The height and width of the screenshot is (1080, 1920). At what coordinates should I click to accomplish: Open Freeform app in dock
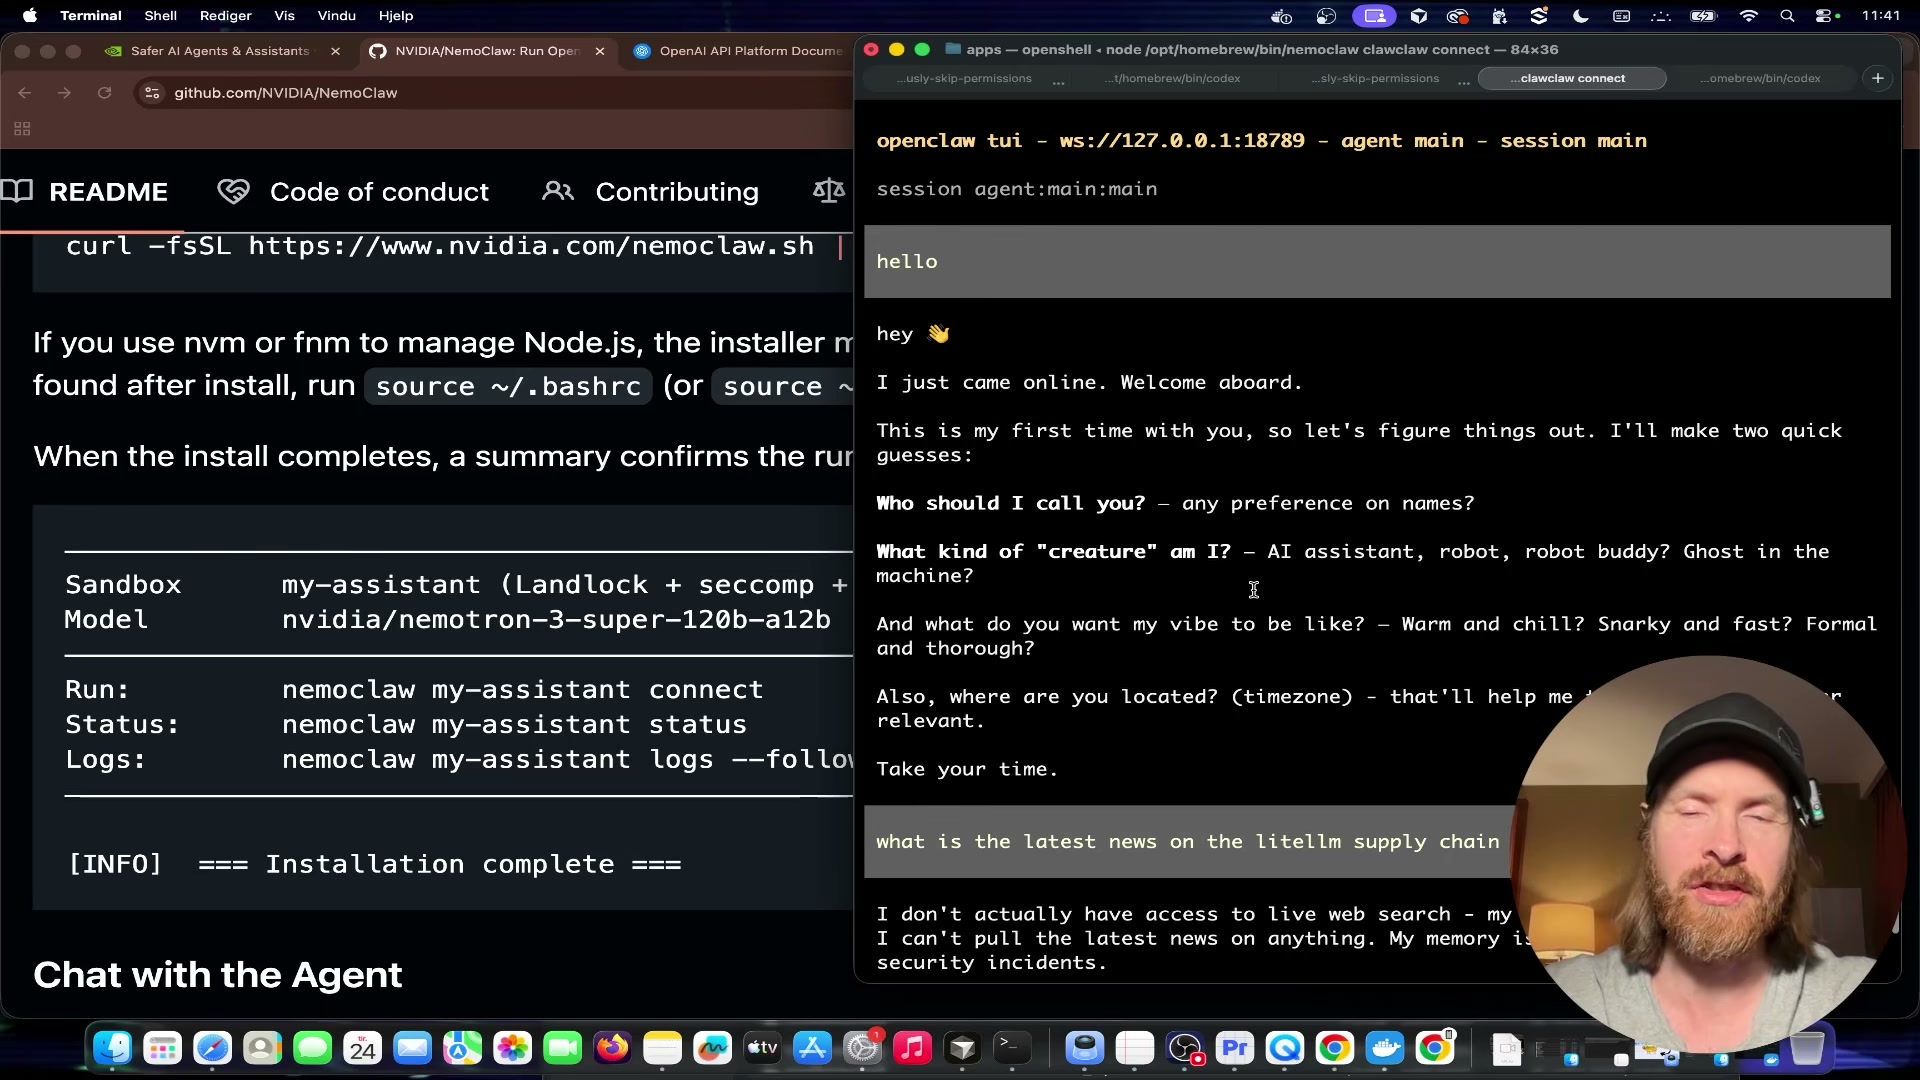pos(712,1048)
